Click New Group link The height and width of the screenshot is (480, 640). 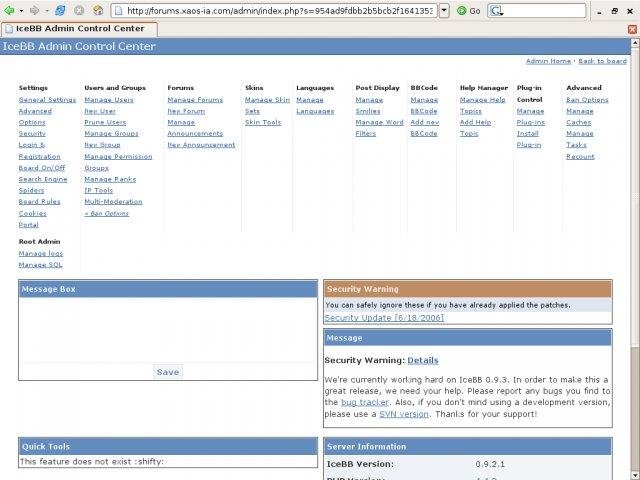coord(102,145)
